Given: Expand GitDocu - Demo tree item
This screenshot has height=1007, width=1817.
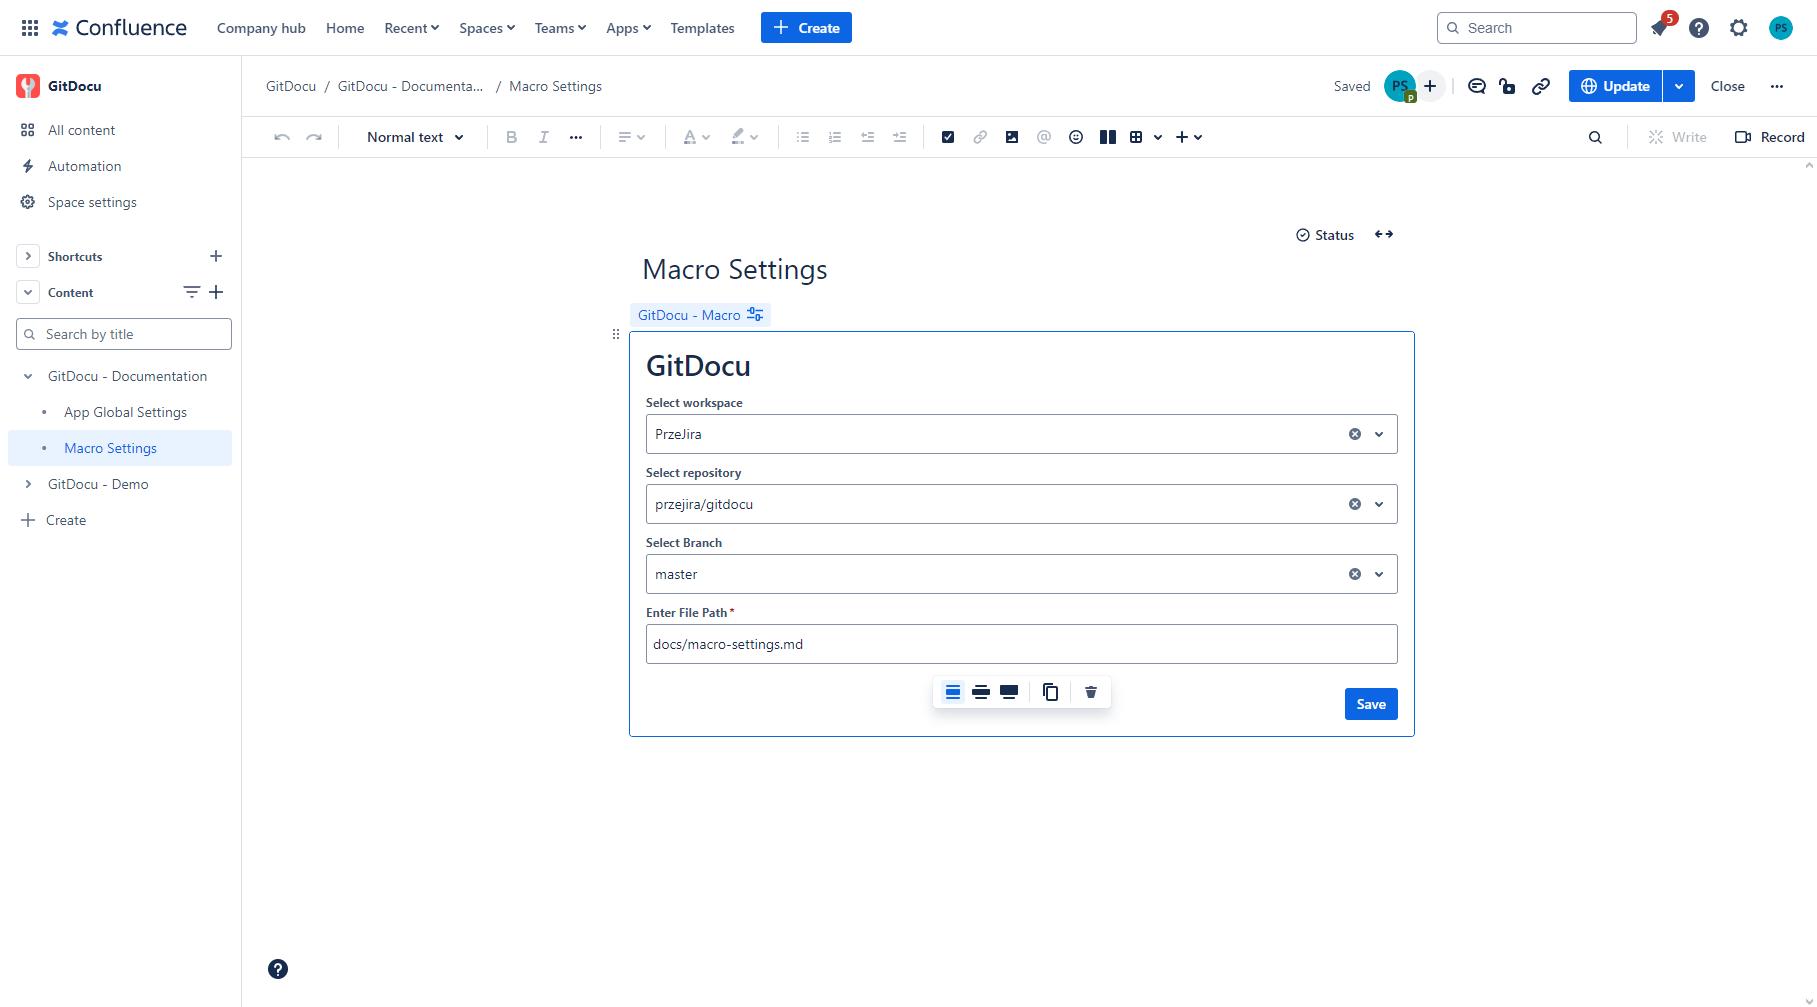Looking at the screenshot, I should tap(28, 484).
